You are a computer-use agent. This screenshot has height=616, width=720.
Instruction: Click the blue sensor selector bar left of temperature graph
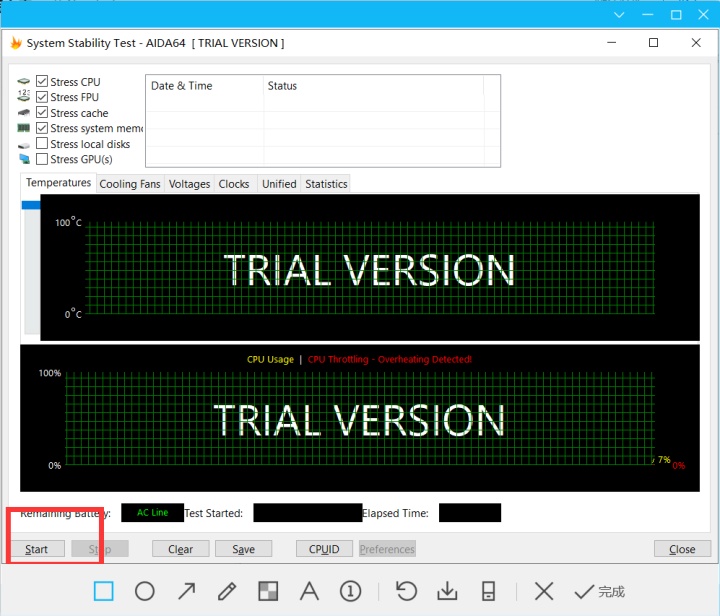tap(31, 205)
